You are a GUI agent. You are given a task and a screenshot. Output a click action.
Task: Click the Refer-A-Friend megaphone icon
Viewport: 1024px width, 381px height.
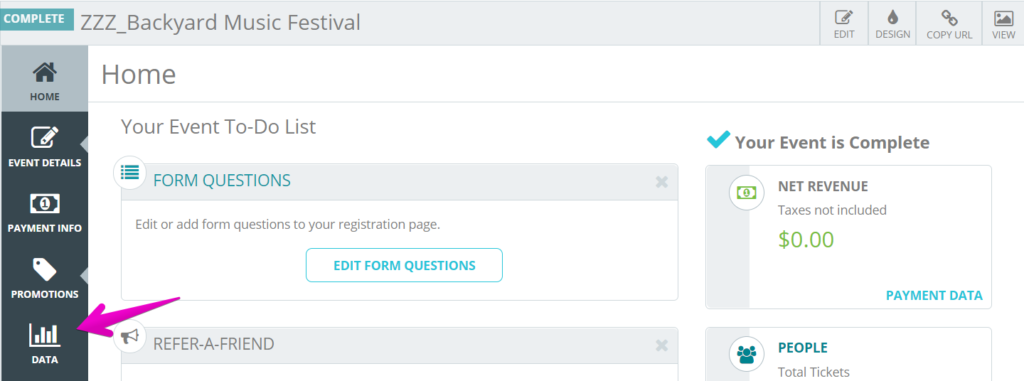130,337
